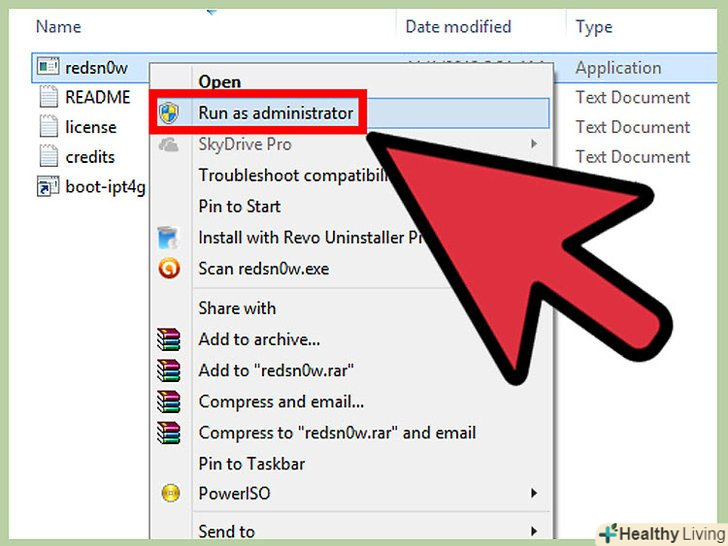Viewport: 728px width, 546px height.
Task: Open the PowerISO menu entry
Action: click(234, 493)
